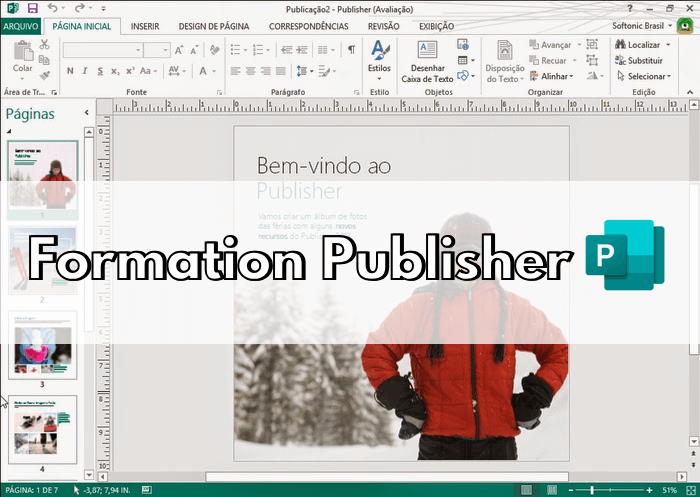Click the zoom slider in status bar
Screen dimensions: 700x497
coord(593,490)
